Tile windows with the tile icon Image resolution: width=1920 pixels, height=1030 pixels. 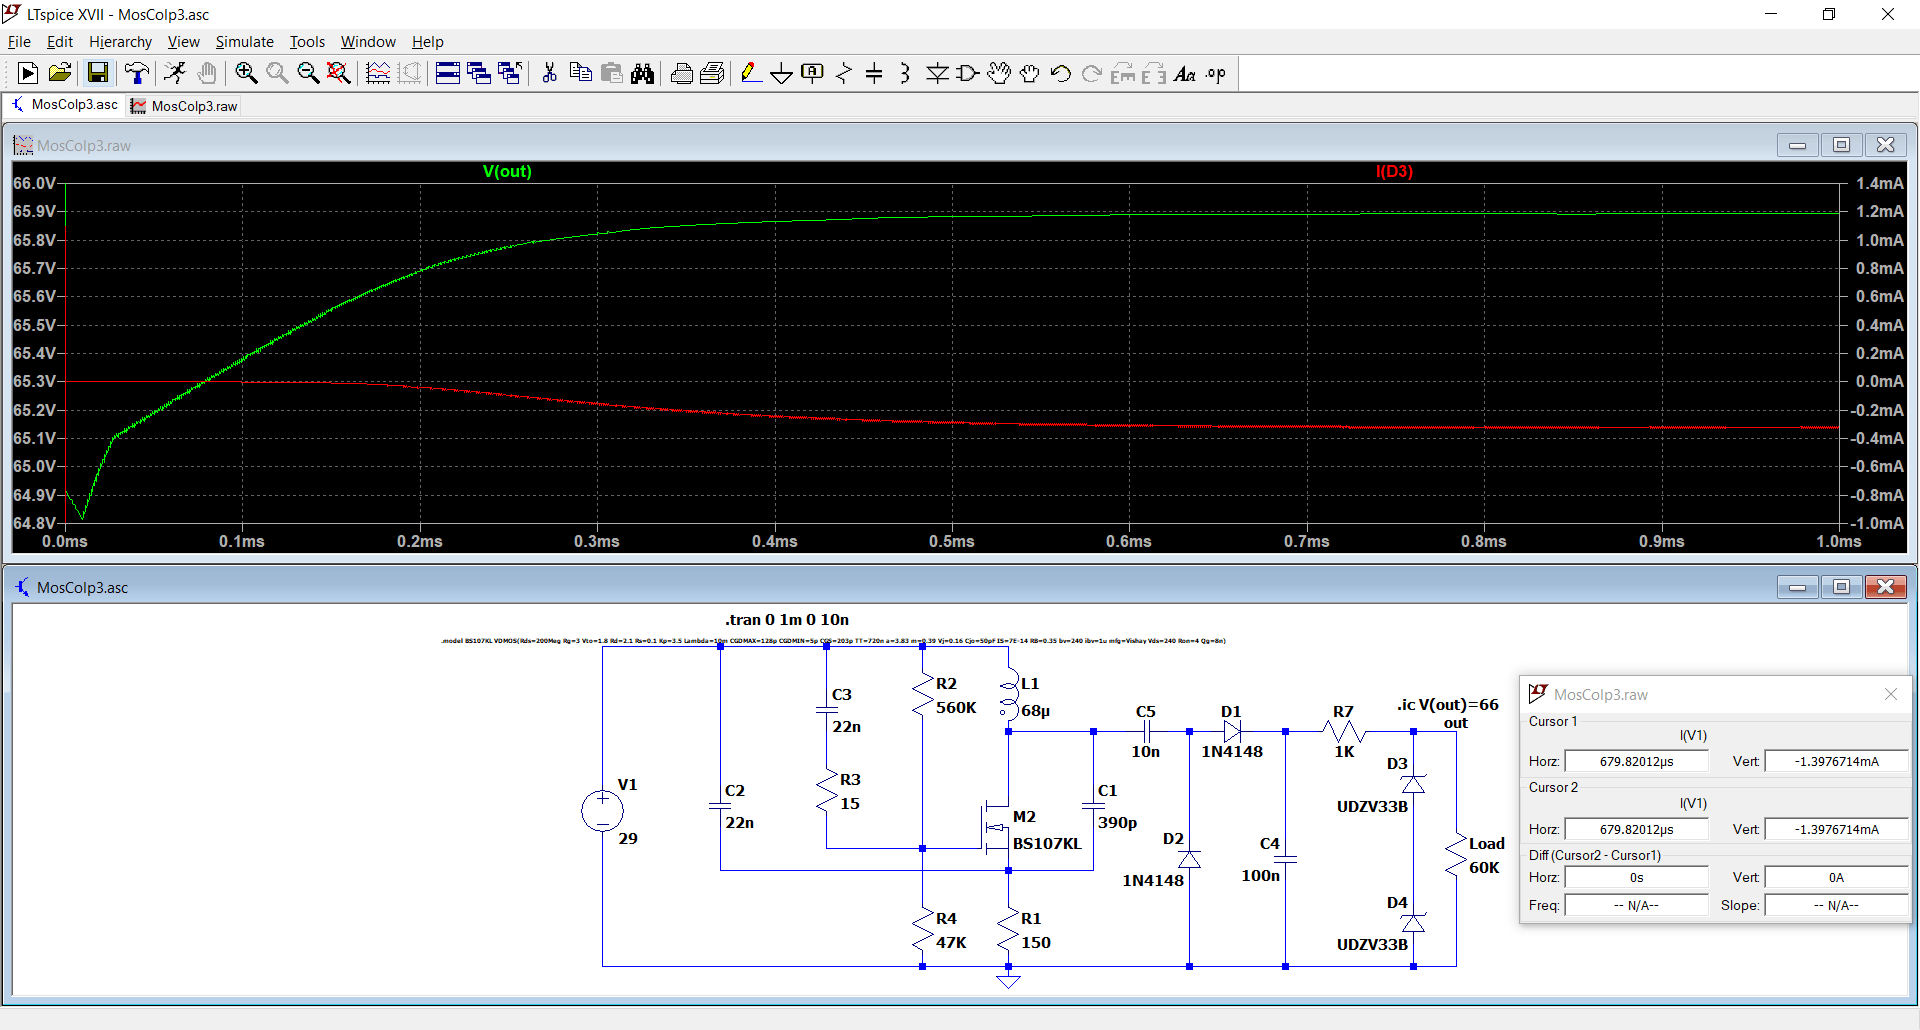click(x=448, y=73)
